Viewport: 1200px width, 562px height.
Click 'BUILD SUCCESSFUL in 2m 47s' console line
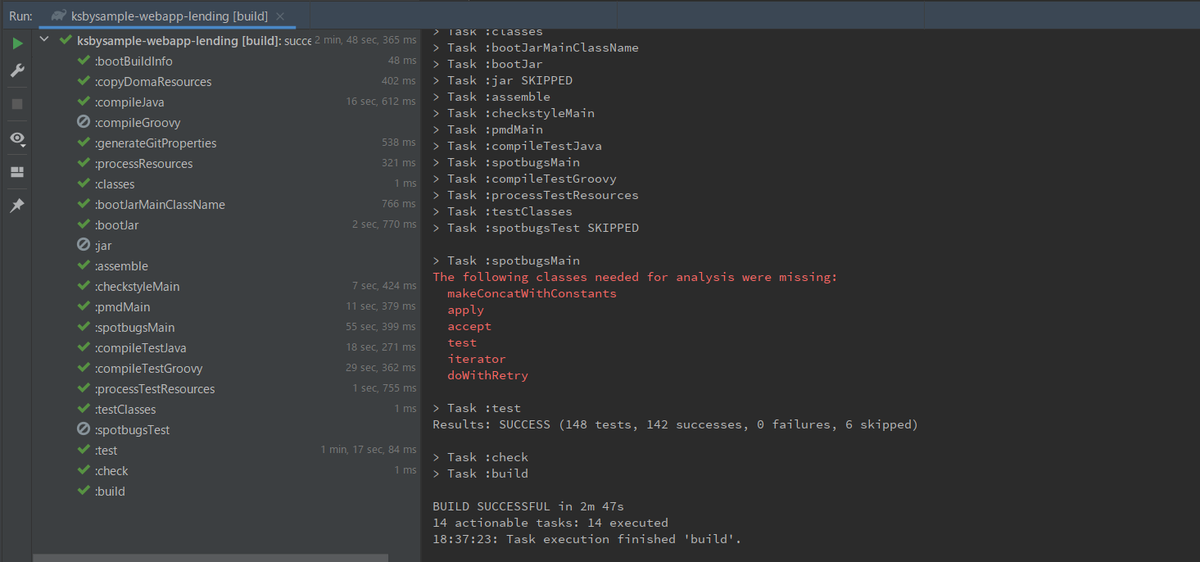(x=528, y=506)
